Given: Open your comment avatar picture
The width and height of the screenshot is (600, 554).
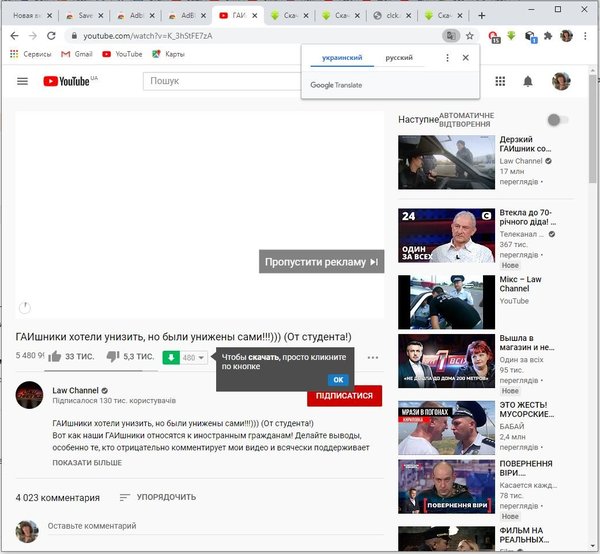Looking at the screenshot, I should [x=27, y=531].
